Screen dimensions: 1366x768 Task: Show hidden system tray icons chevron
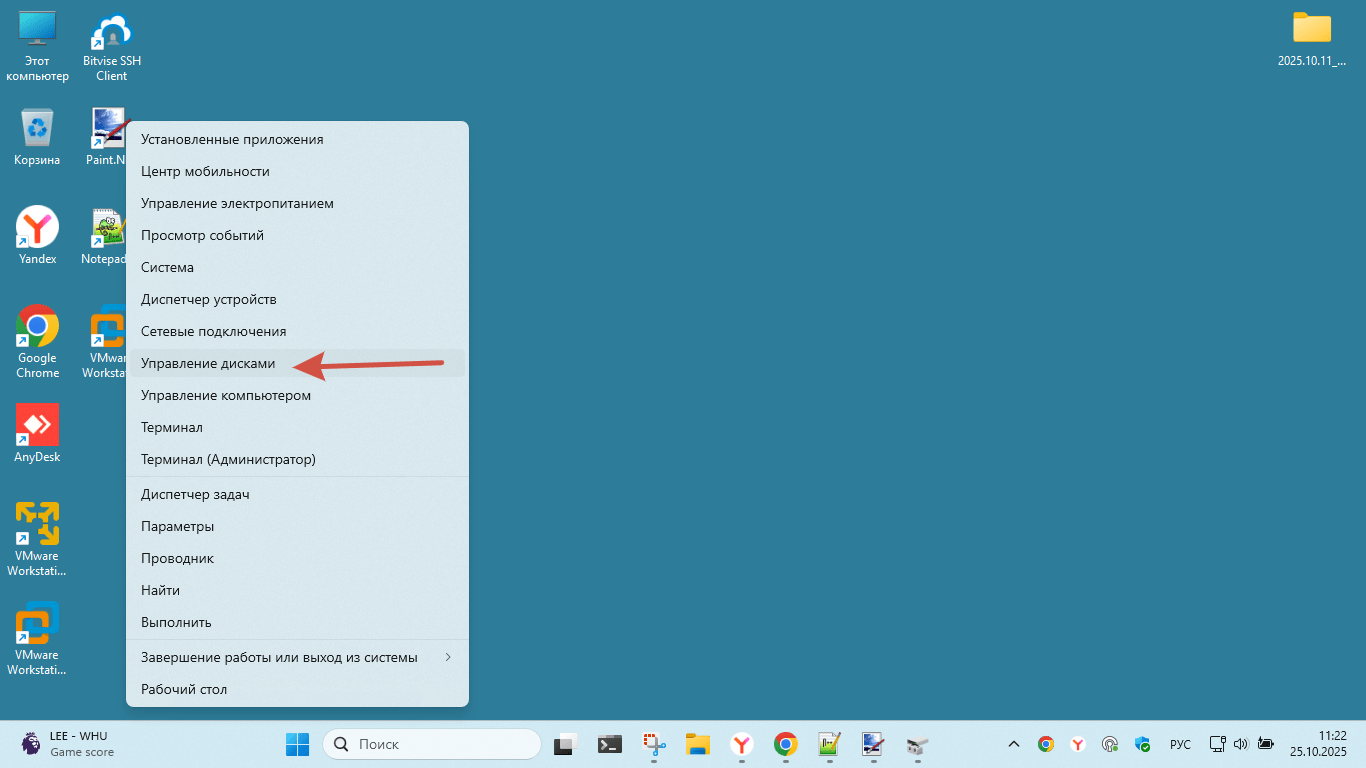tap(1013, 744)
